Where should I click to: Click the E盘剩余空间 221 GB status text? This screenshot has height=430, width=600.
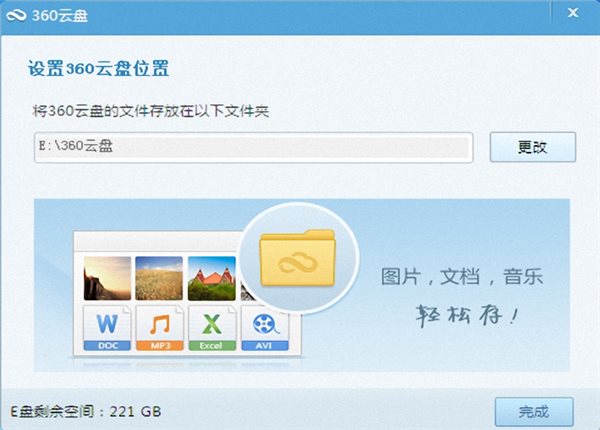(86, 412)
